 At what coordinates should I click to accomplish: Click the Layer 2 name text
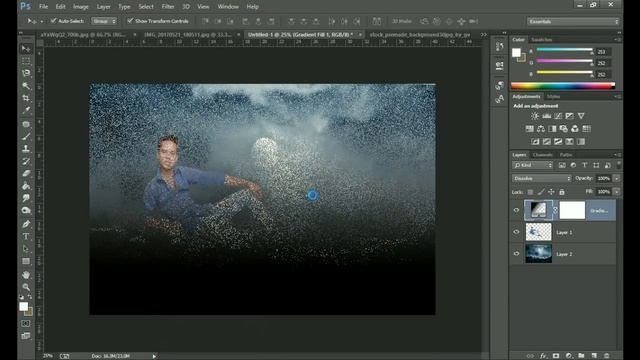click(564, 254)
